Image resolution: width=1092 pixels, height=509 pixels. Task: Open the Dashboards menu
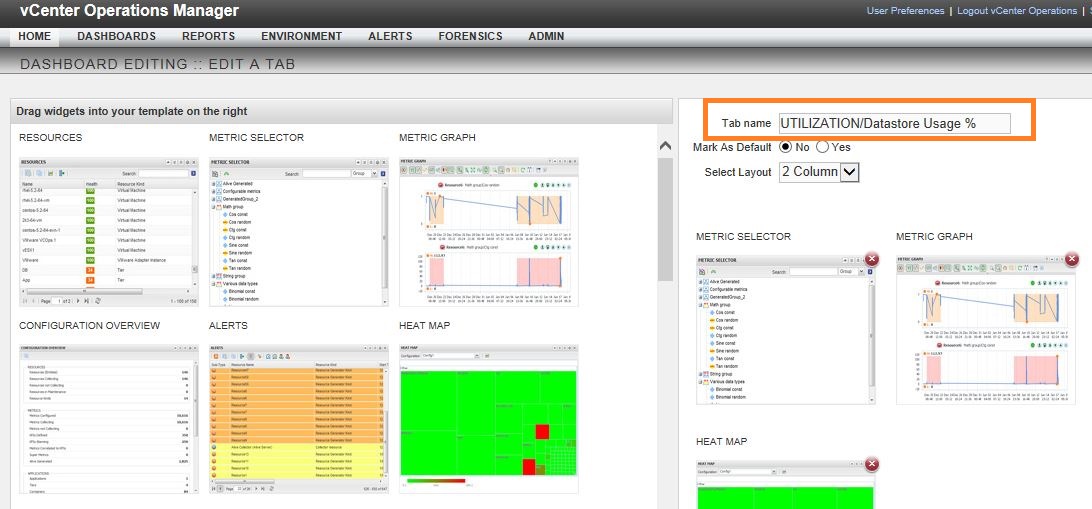coord(116,36)
